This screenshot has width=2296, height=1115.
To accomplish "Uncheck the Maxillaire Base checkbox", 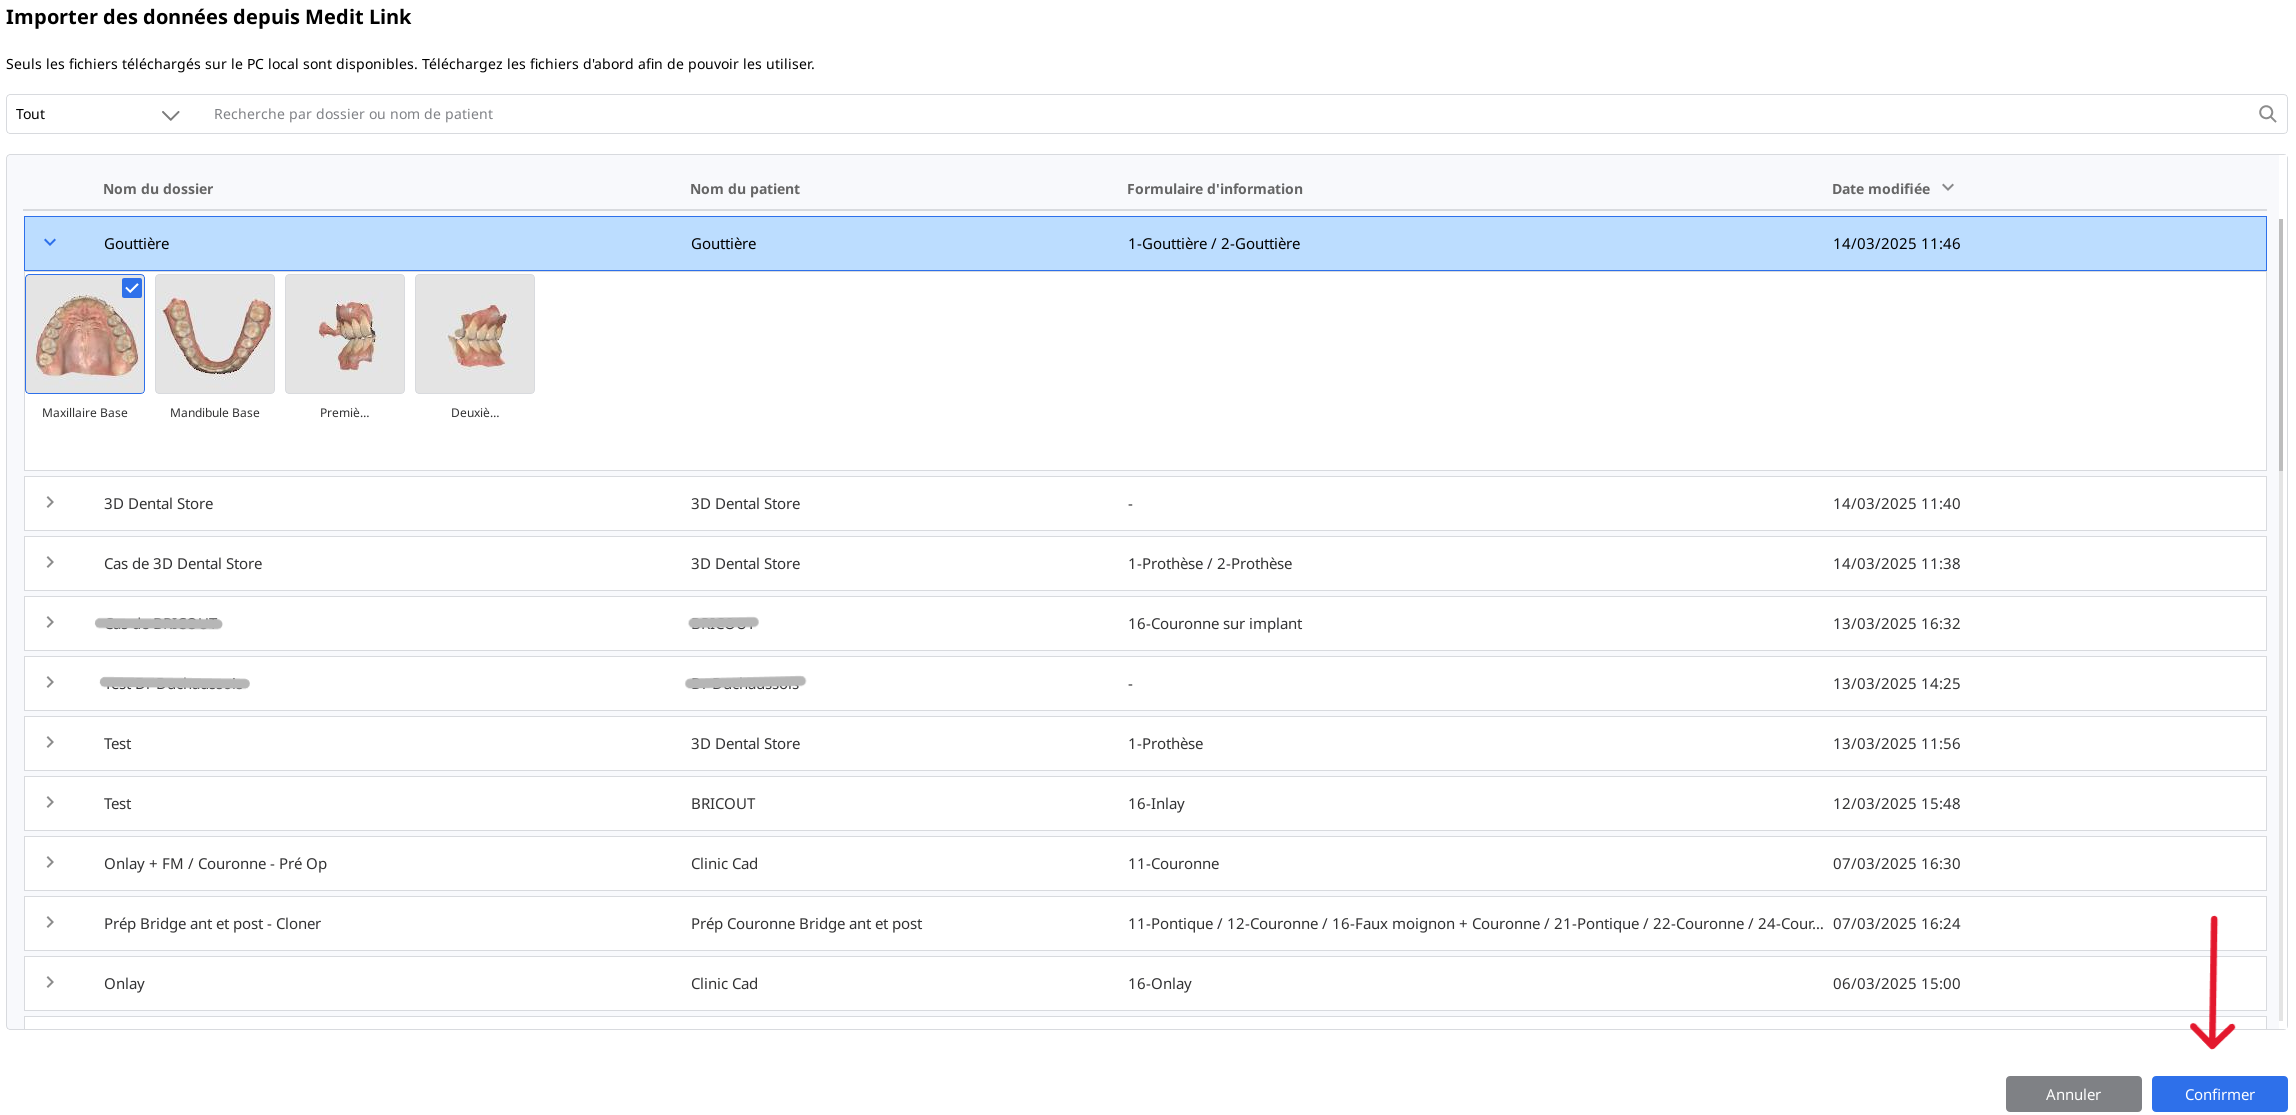I will click(132, 288).
